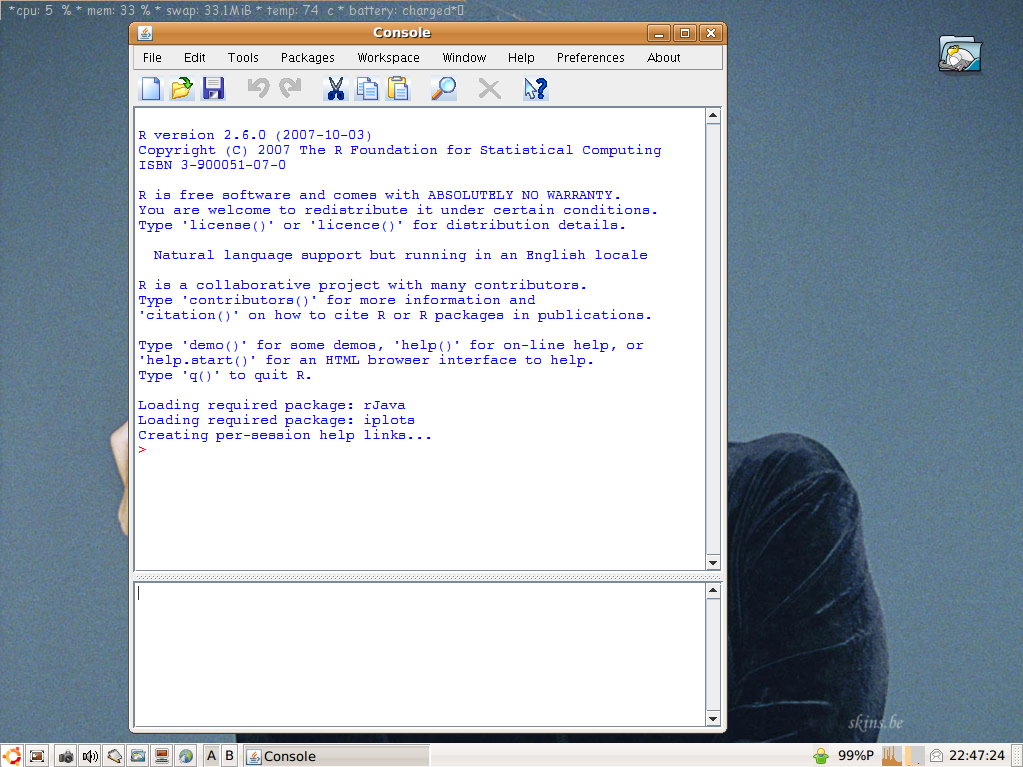The image size is (1023, 767).
Task: Launch the camera screenshot taskbar icon
Action: (x=66, y=756)
